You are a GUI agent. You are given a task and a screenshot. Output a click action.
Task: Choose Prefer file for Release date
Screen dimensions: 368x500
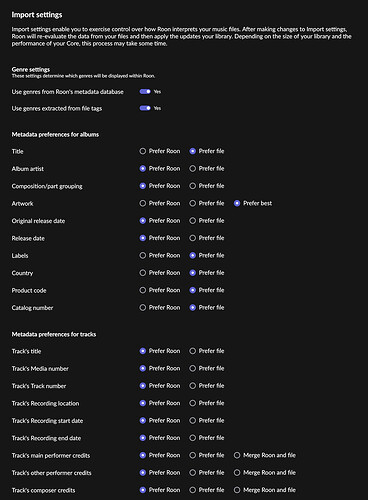point(193,238)
